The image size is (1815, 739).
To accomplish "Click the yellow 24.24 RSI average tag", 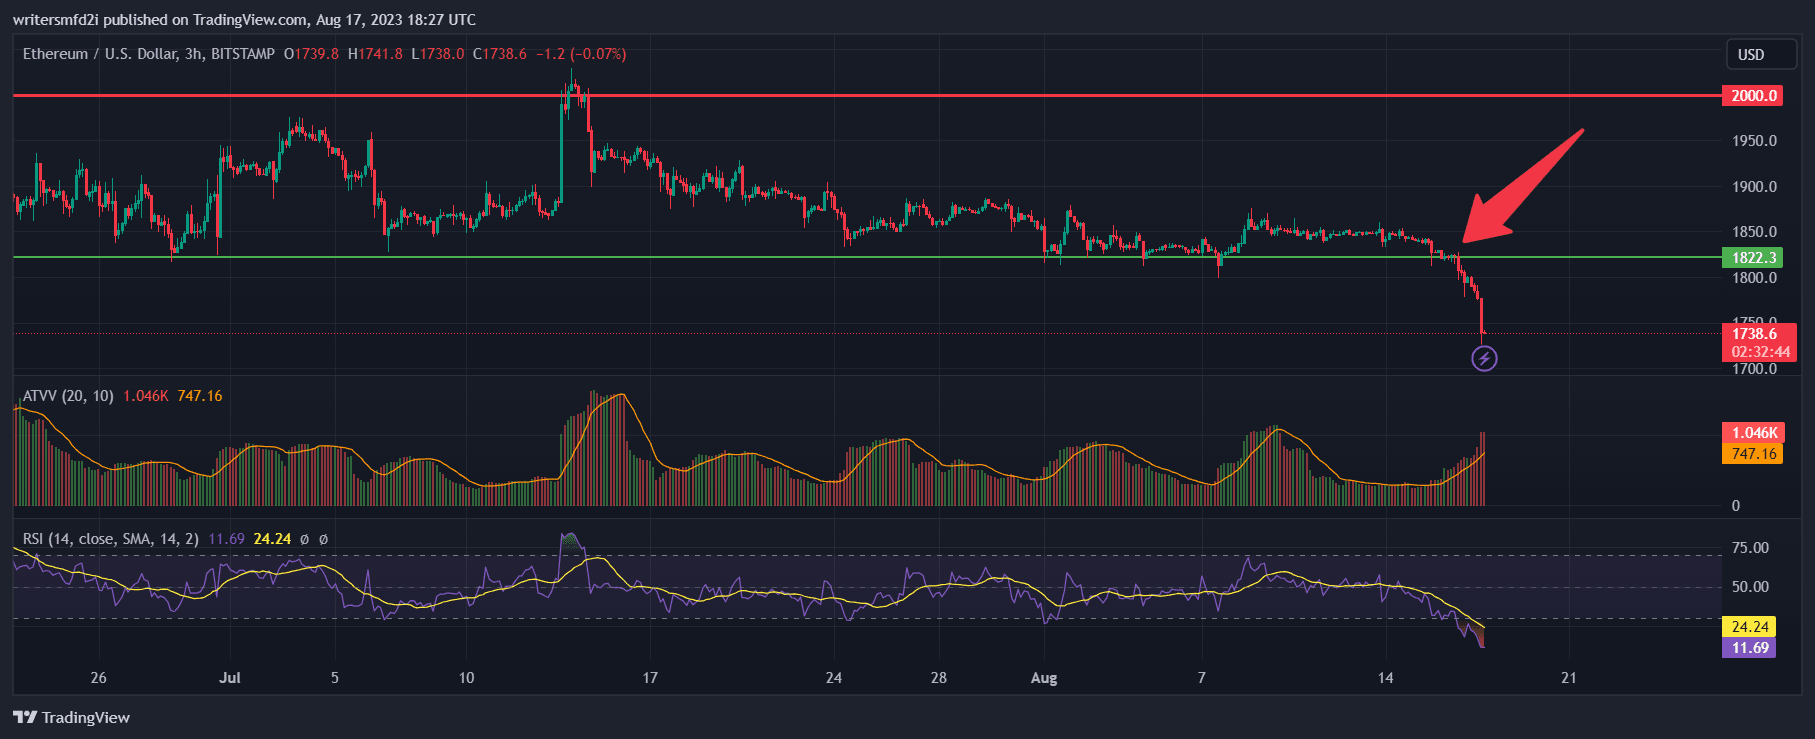I will coord(1749,627).
